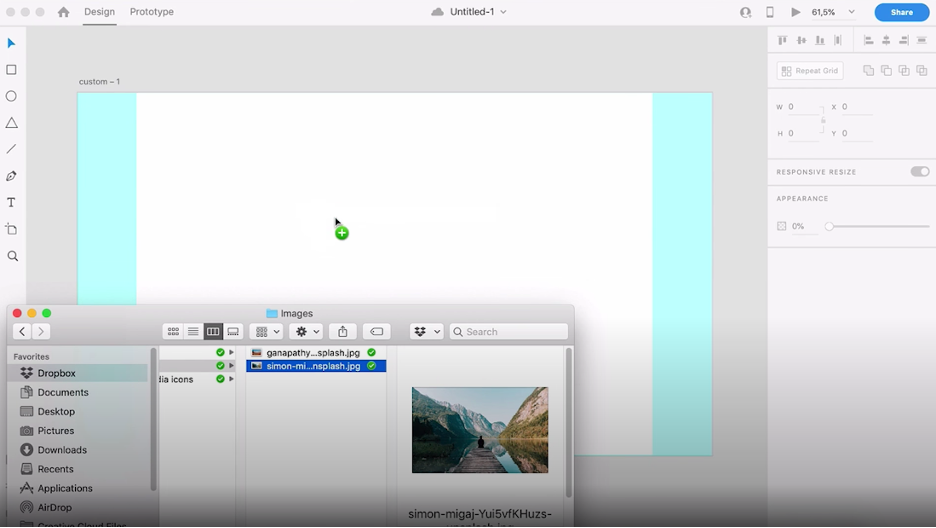Open the Dropbox toolbar dropdown in Finder
The height and width of the screenshot is (528, 936).
[x=427, y=332]
